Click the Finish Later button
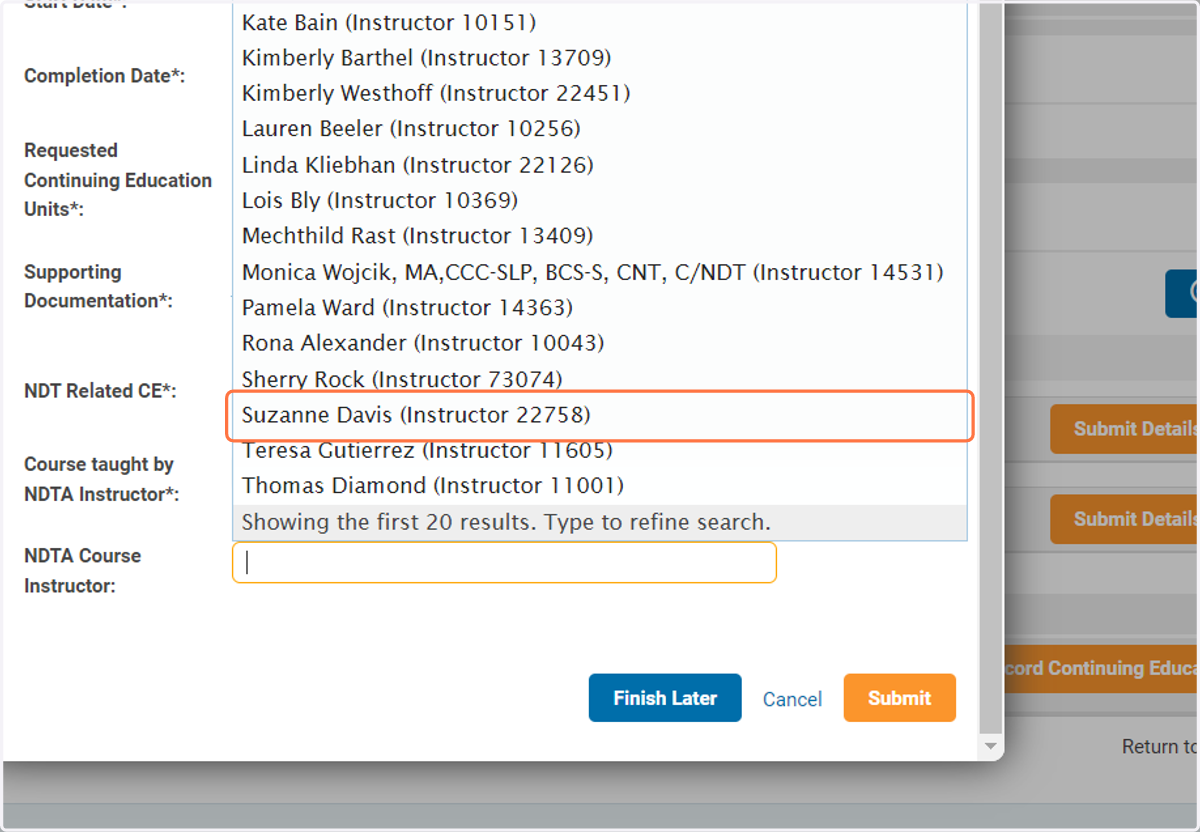Screen dimensions: 1200x832 (x=665, y=698)
